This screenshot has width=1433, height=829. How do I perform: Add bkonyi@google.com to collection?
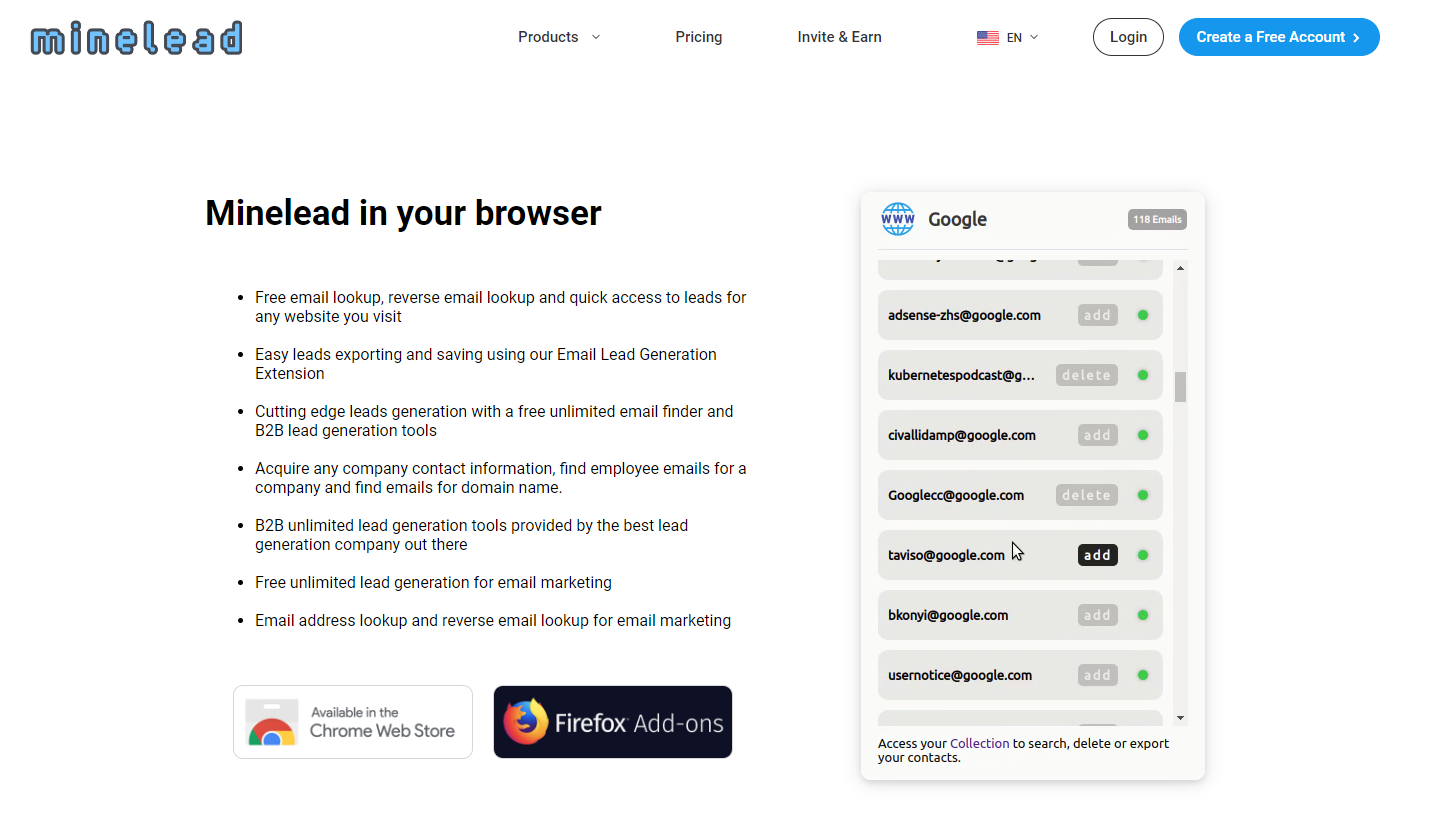point(1098,615)
